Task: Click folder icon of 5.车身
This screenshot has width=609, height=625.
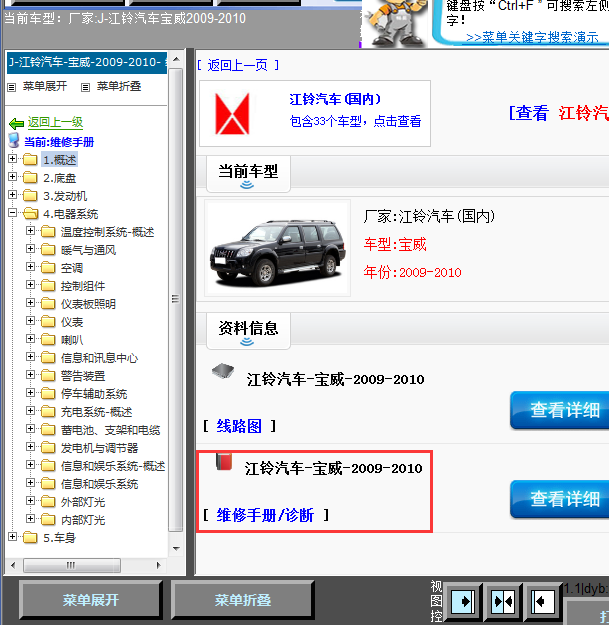Action: [x=30, y=538]
